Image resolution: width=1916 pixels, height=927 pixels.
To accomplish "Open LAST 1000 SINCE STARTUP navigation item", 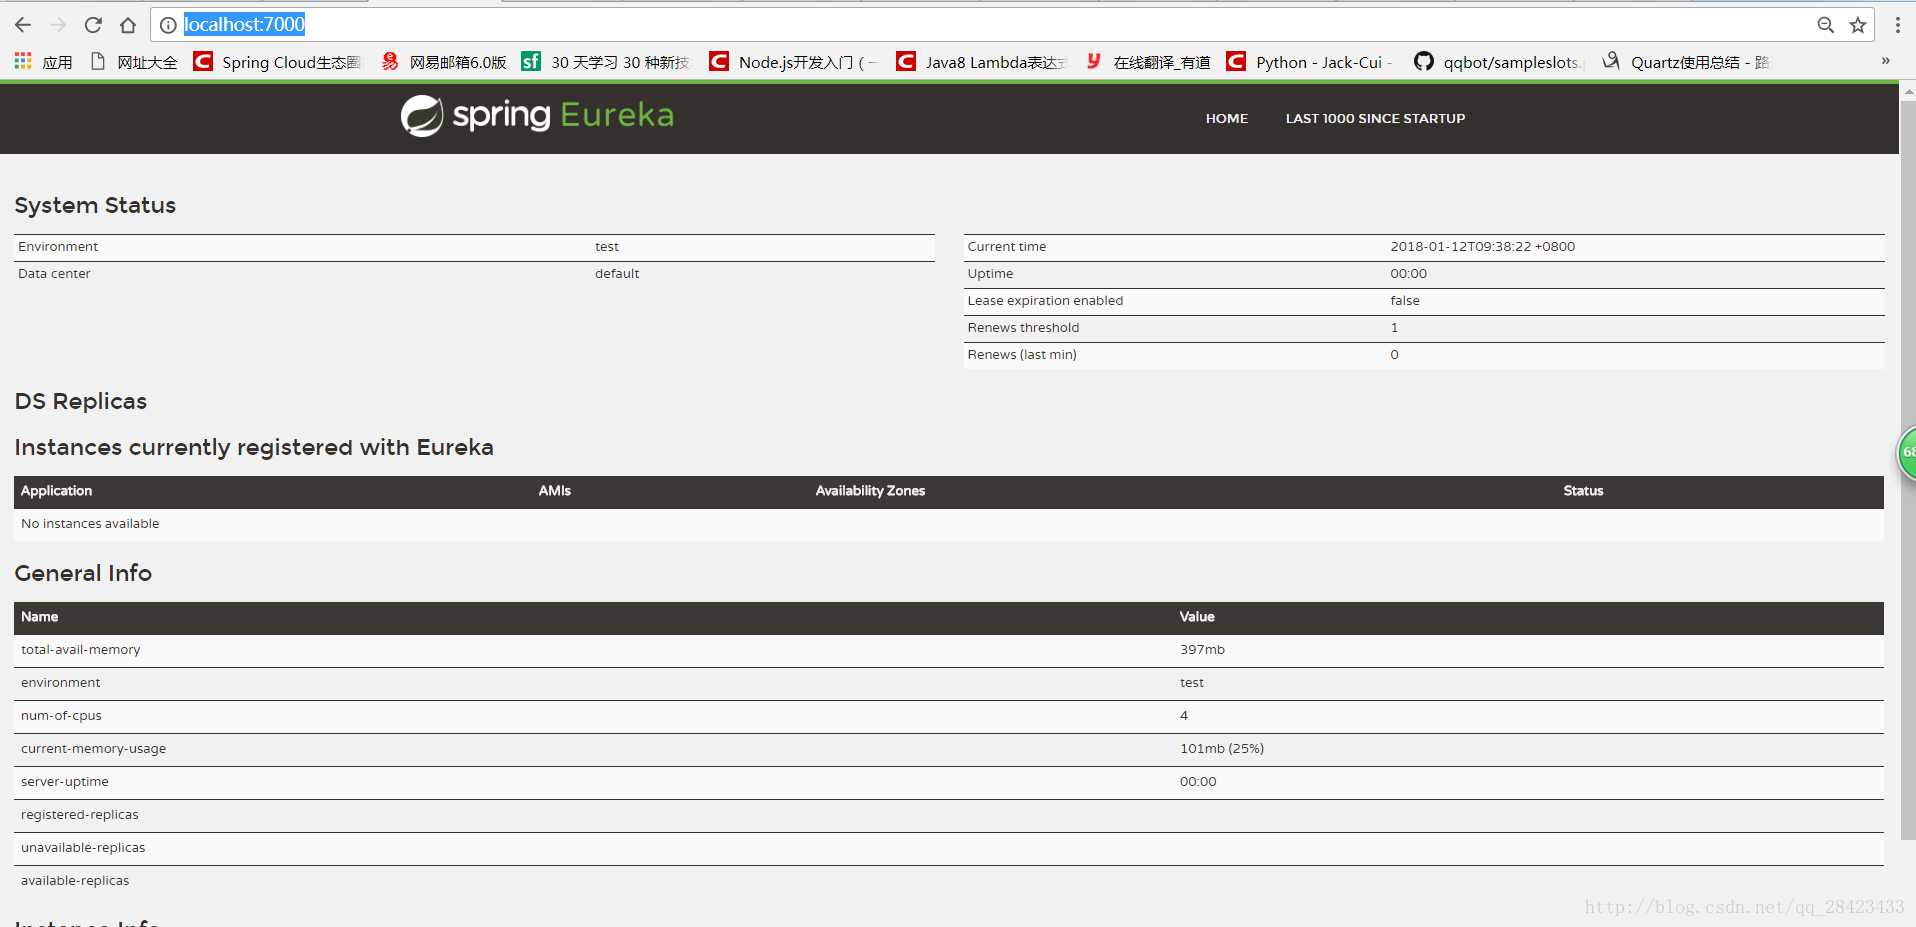I will click(1375, 118).
